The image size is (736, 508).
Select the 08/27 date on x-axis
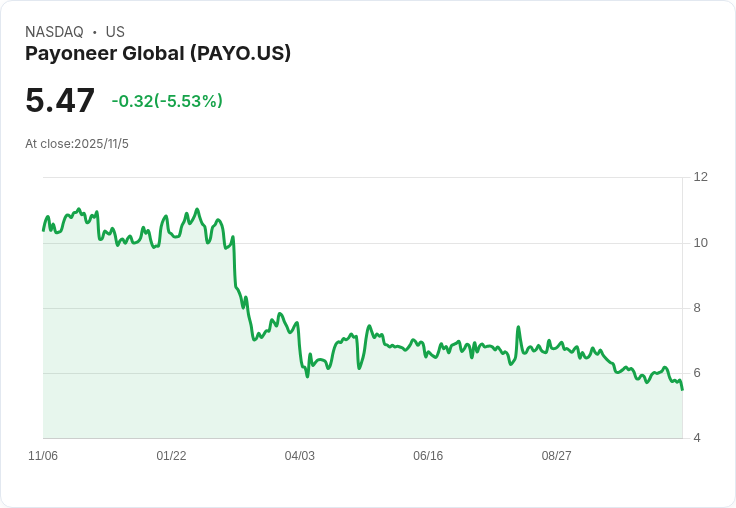(x=556, y=456)
